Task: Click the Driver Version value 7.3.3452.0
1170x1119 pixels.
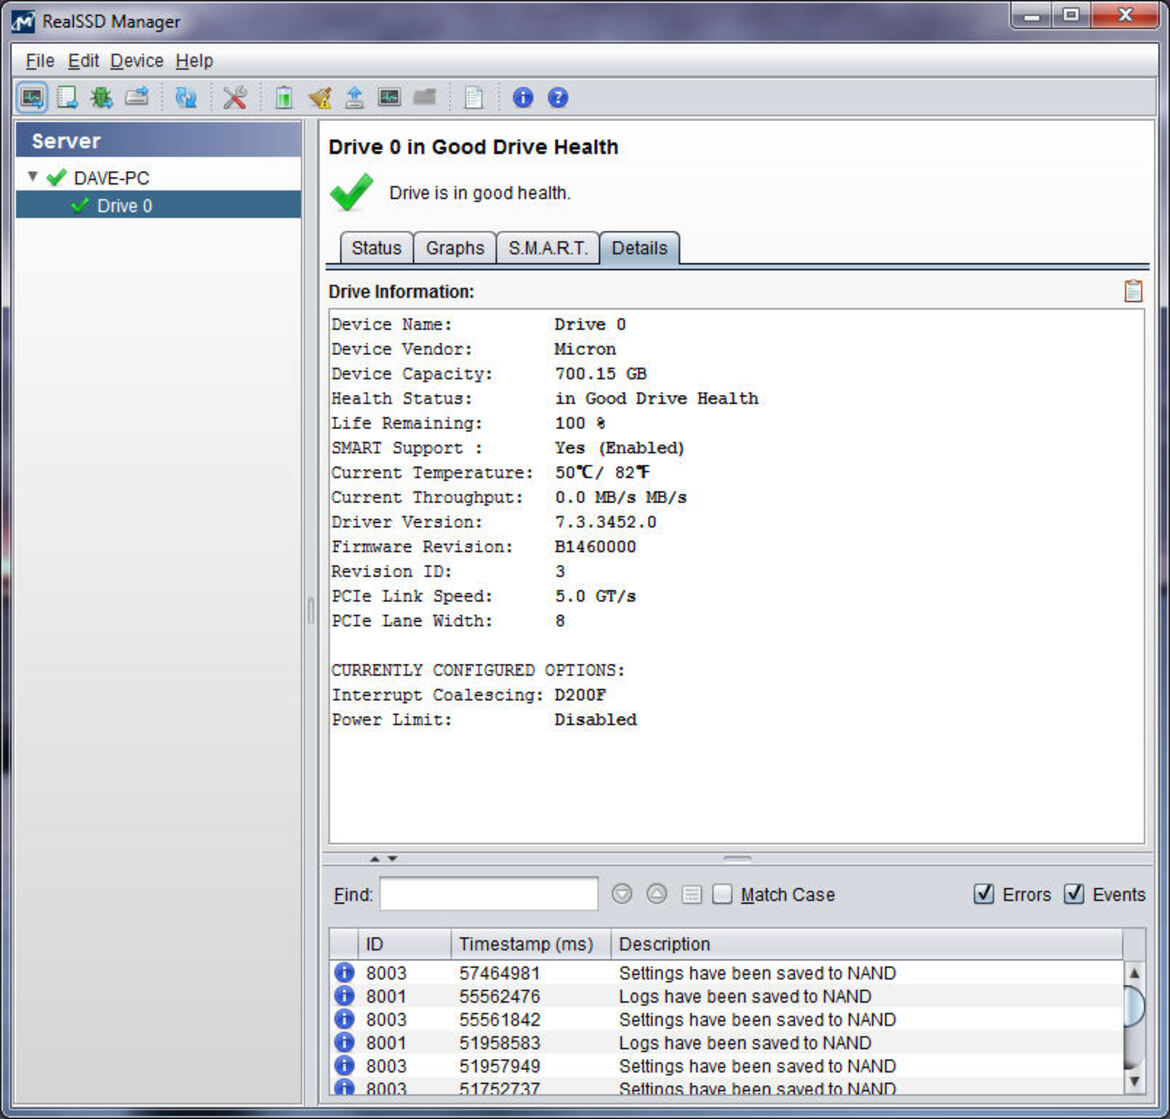Action: tap(606, 522)
